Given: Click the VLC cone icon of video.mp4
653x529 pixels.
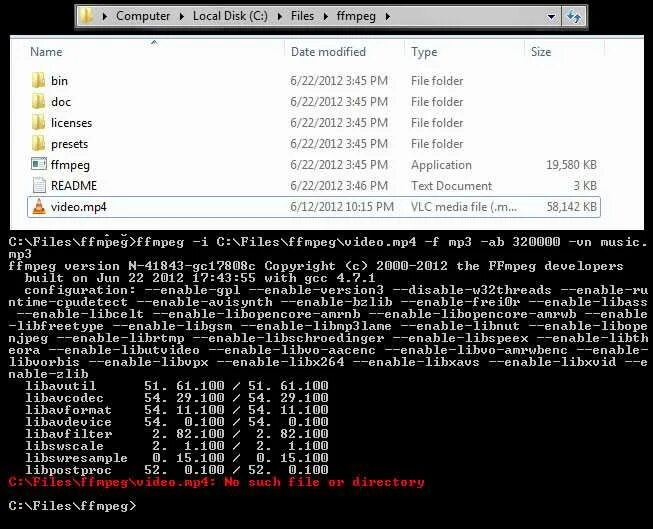Looking at the screenshot, I should [39, 207].
